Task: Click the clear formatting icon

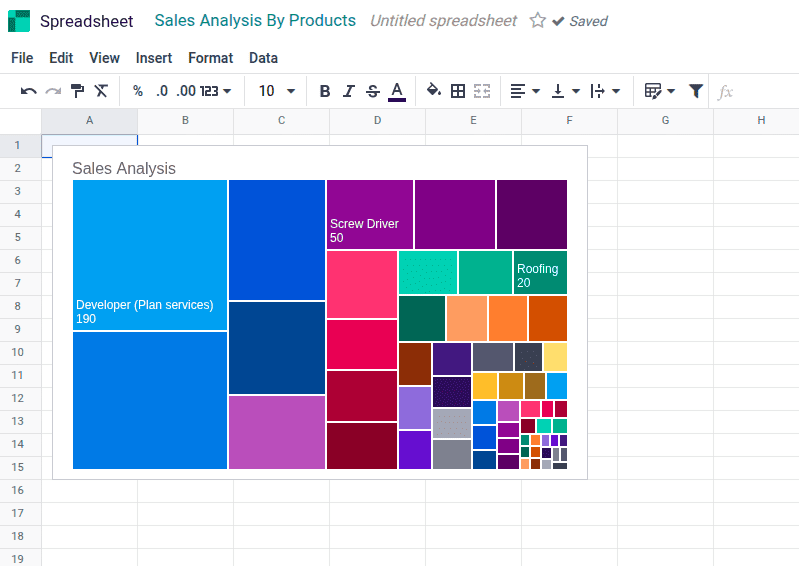Action: tap(101, 91)
